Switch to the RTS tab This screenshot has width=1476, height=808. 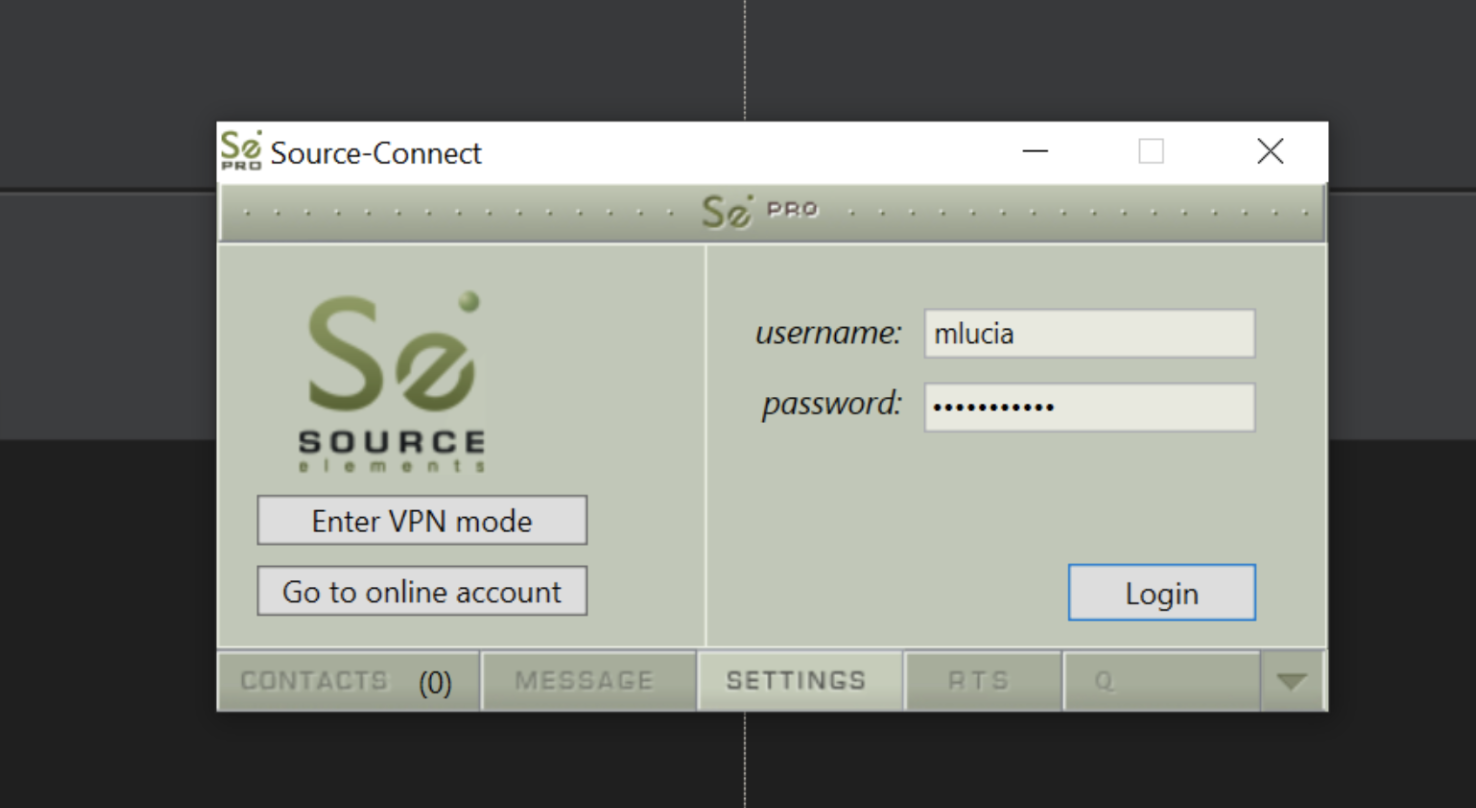(979, 681)
